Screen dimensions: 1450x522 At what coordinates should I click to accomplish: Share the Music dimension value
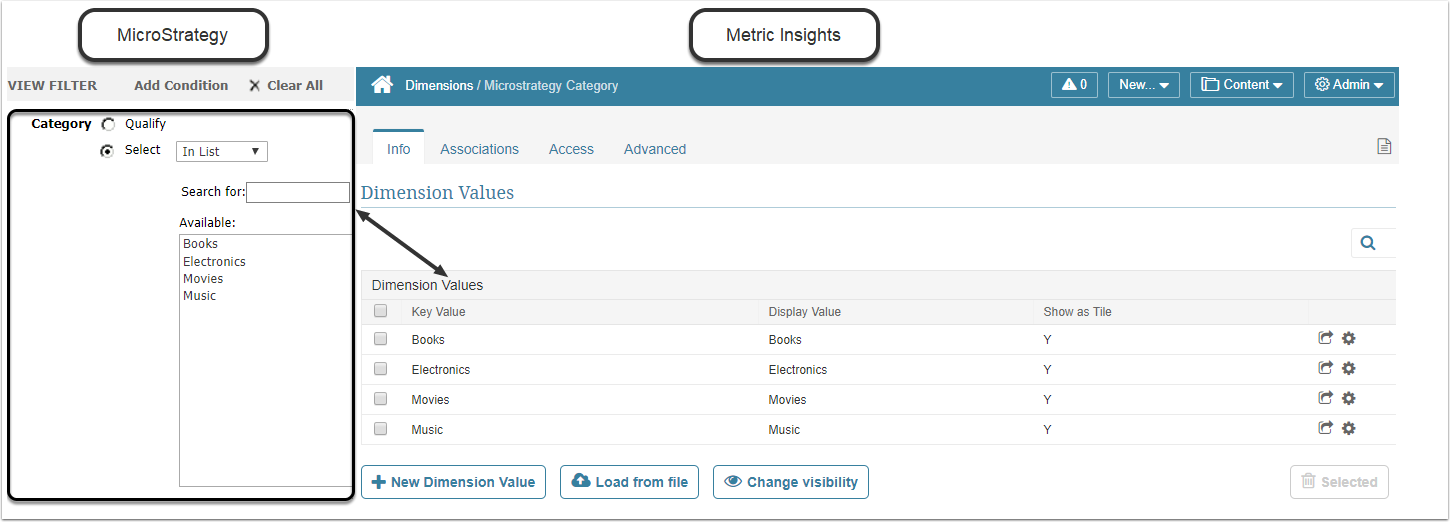click(1325, 428)
